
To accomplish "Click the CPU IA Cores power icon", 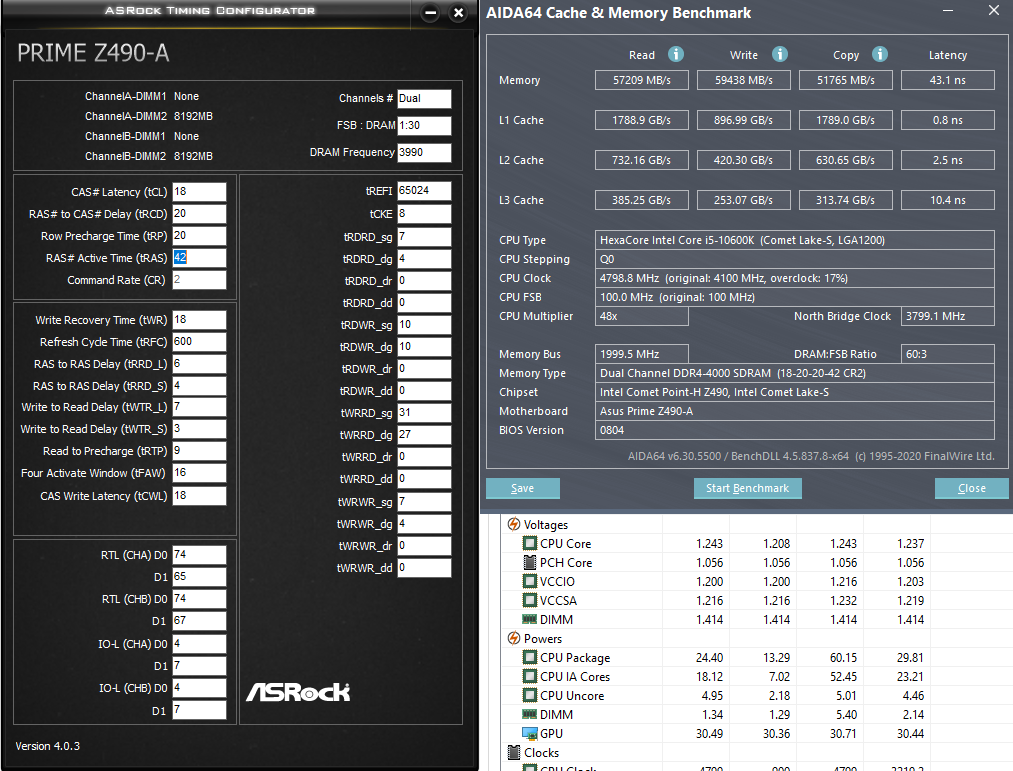I will pyautogui.click(x=530, y=677).
